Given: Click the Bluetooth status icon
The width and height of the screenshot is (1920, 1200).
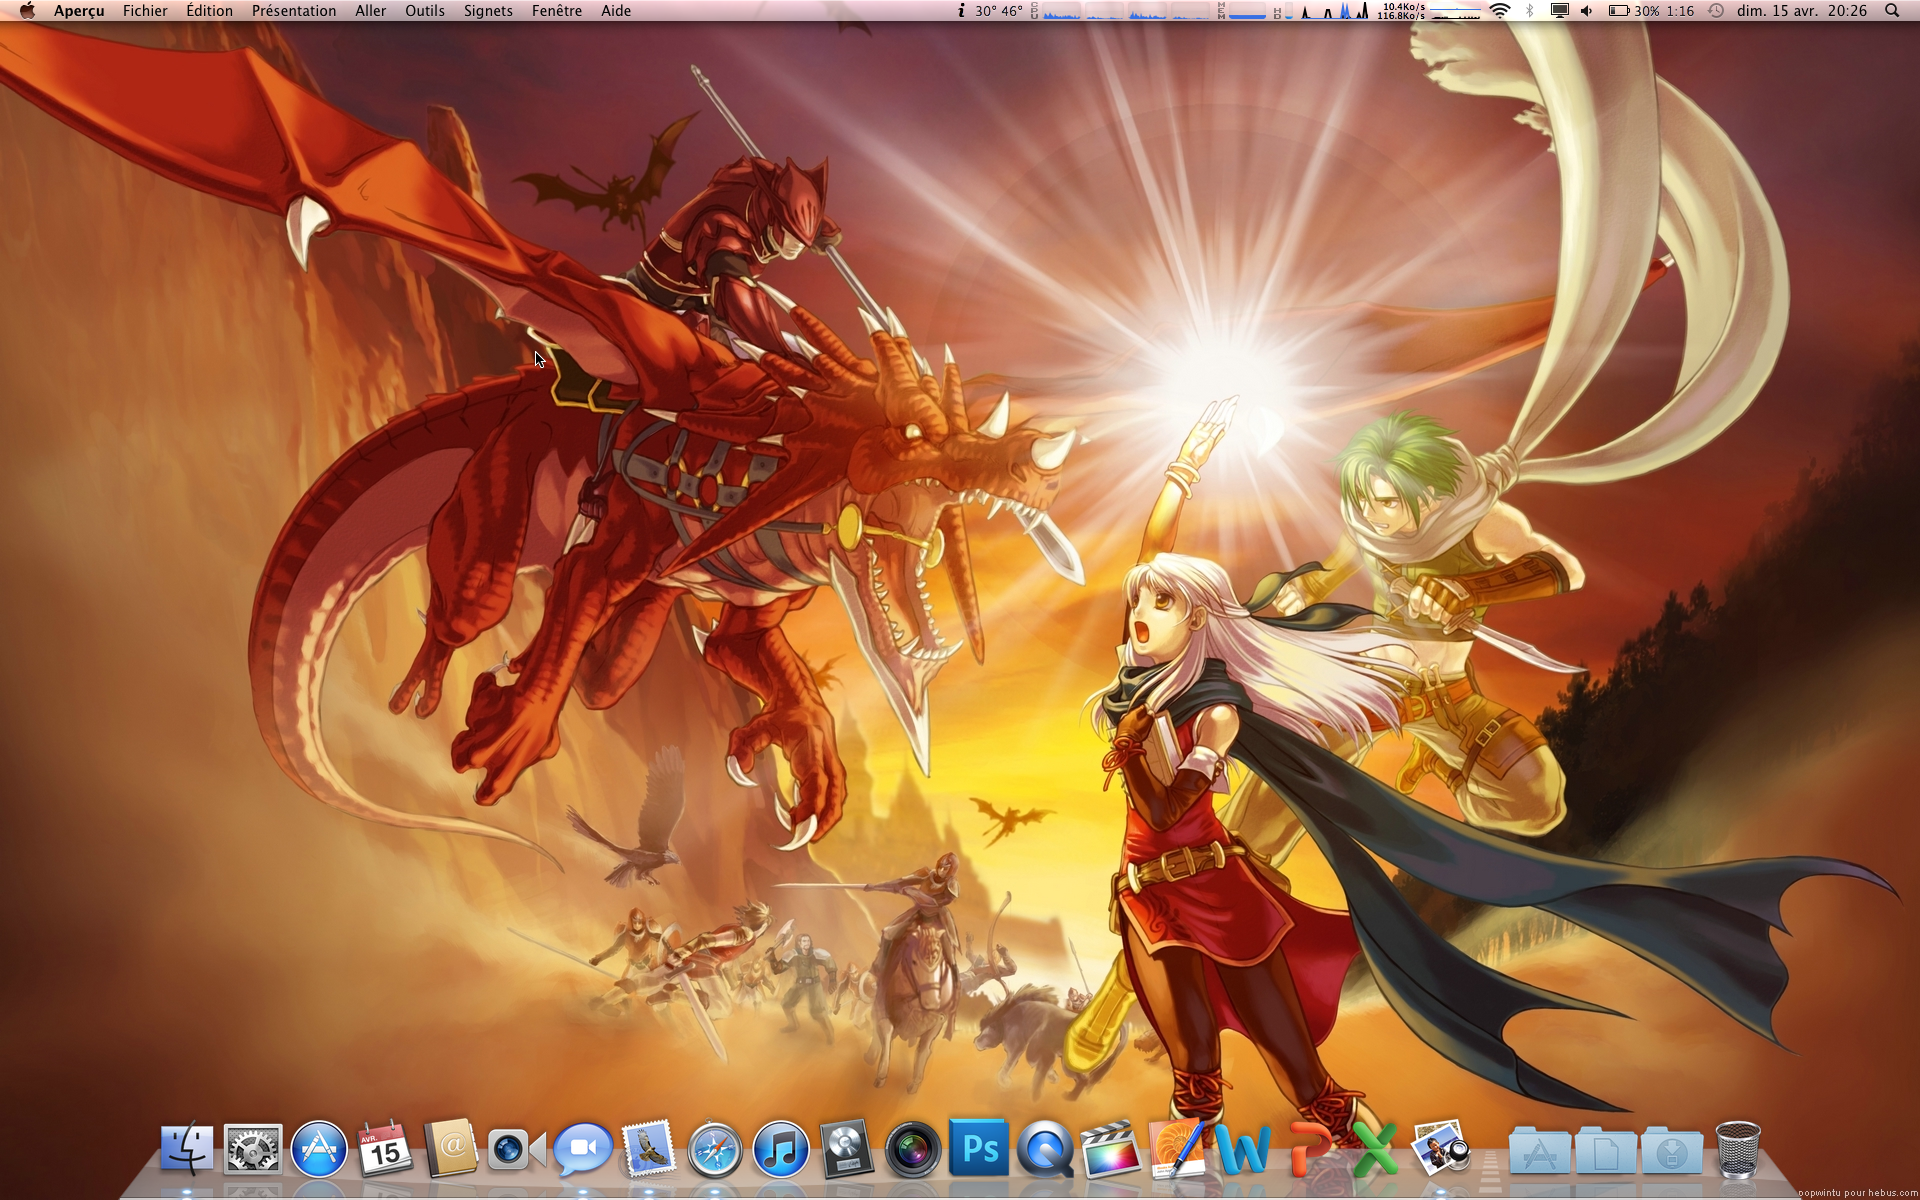Looking at the screenshot, I should pyautogui.click(x=1529, y=11).
